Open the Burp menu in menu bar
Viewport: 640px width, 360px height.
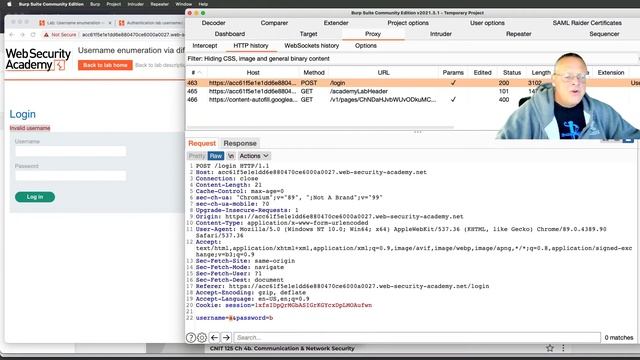click(x=95, y=4)
